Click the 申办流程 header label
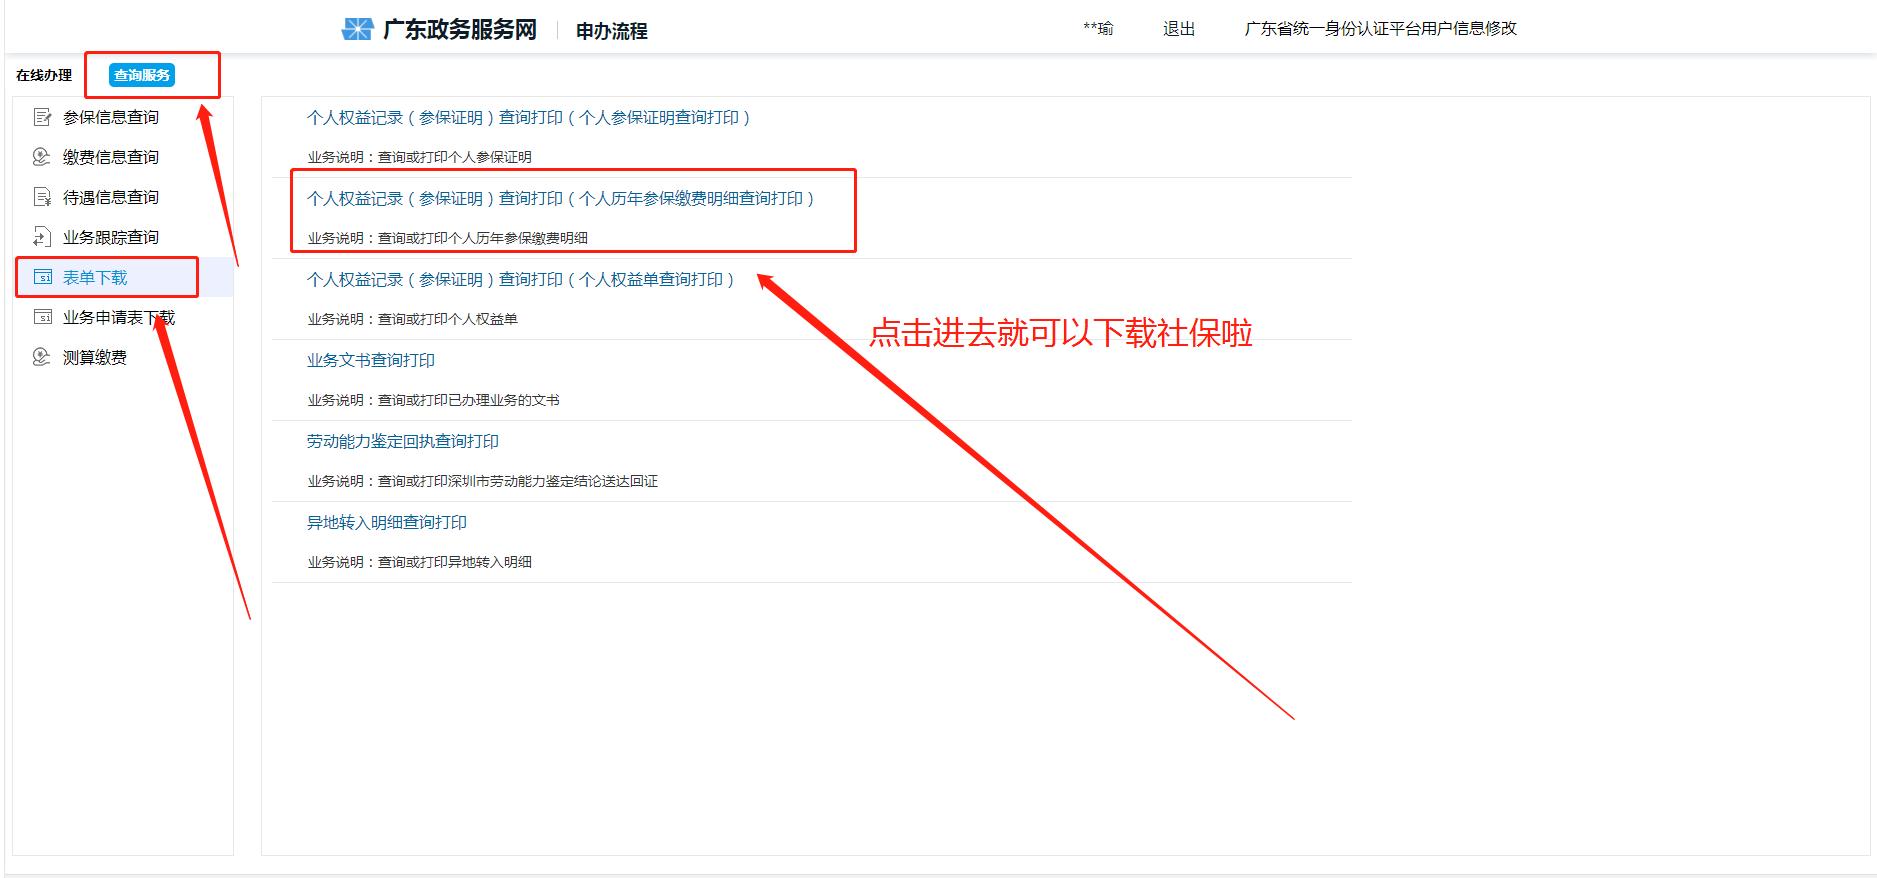The image size is (1877, 878). click(612, 31)
